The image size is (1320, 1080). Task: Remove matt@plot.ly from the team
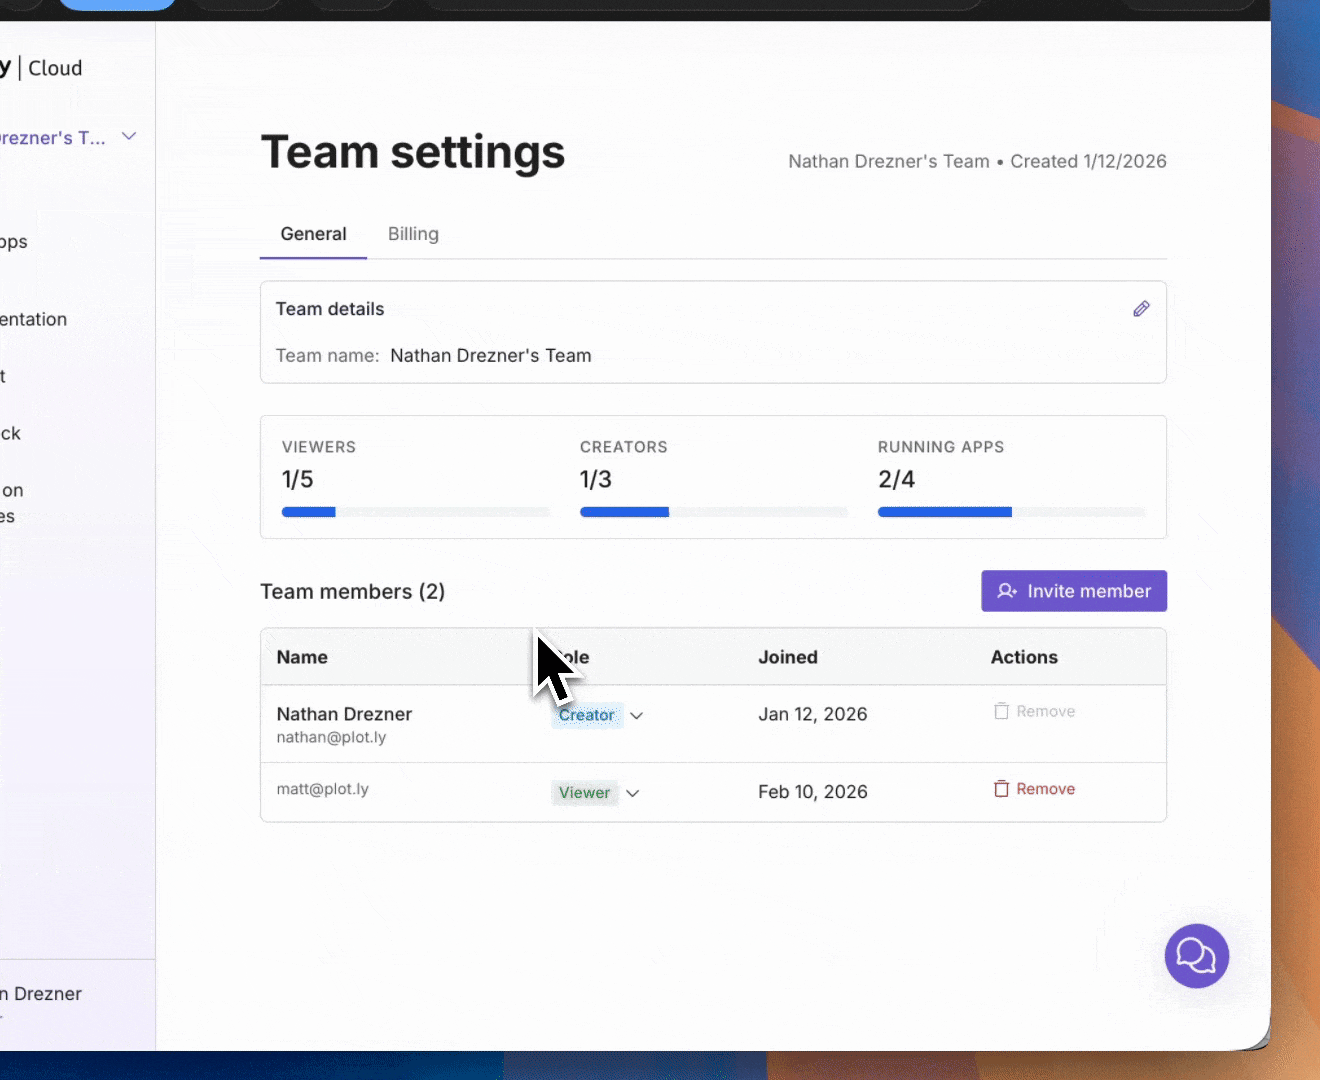click(x=1034, y=789)
